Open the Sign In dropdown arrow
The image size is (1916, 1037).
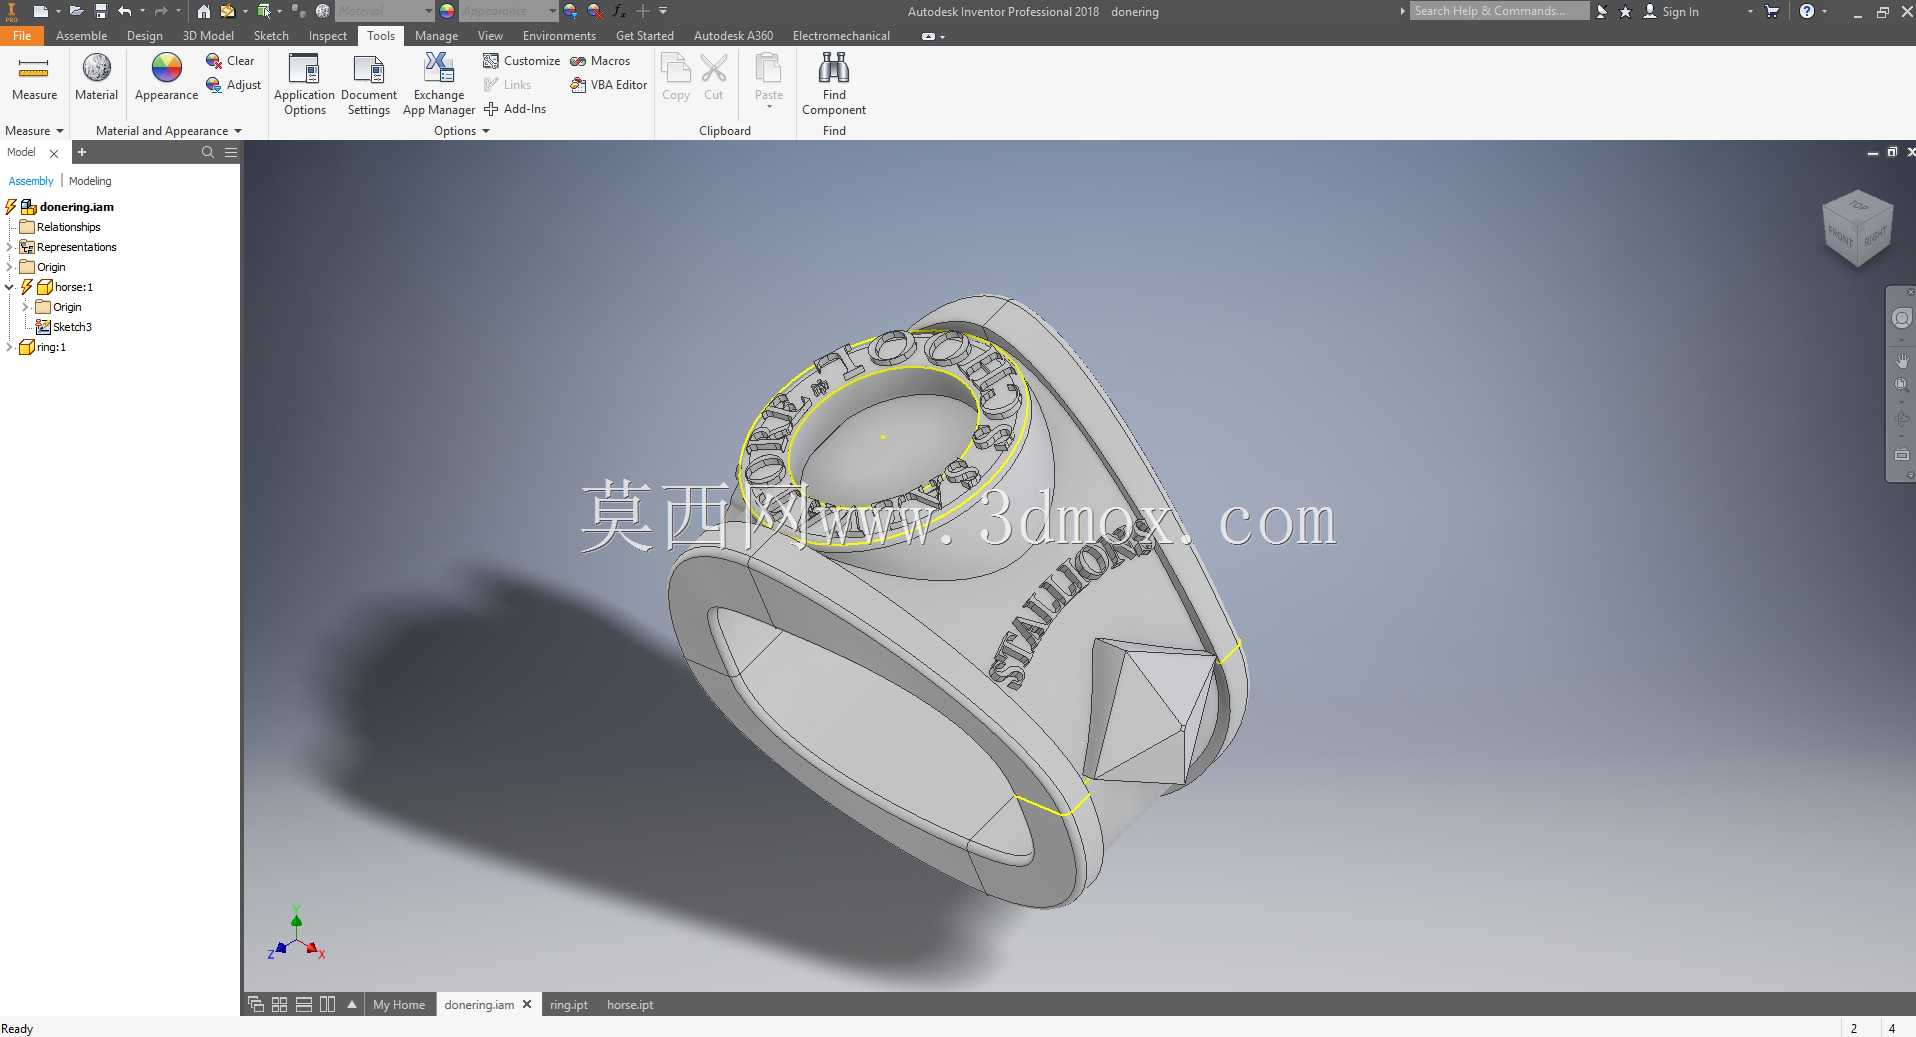pyautogui.click(x=1750, y=11)
